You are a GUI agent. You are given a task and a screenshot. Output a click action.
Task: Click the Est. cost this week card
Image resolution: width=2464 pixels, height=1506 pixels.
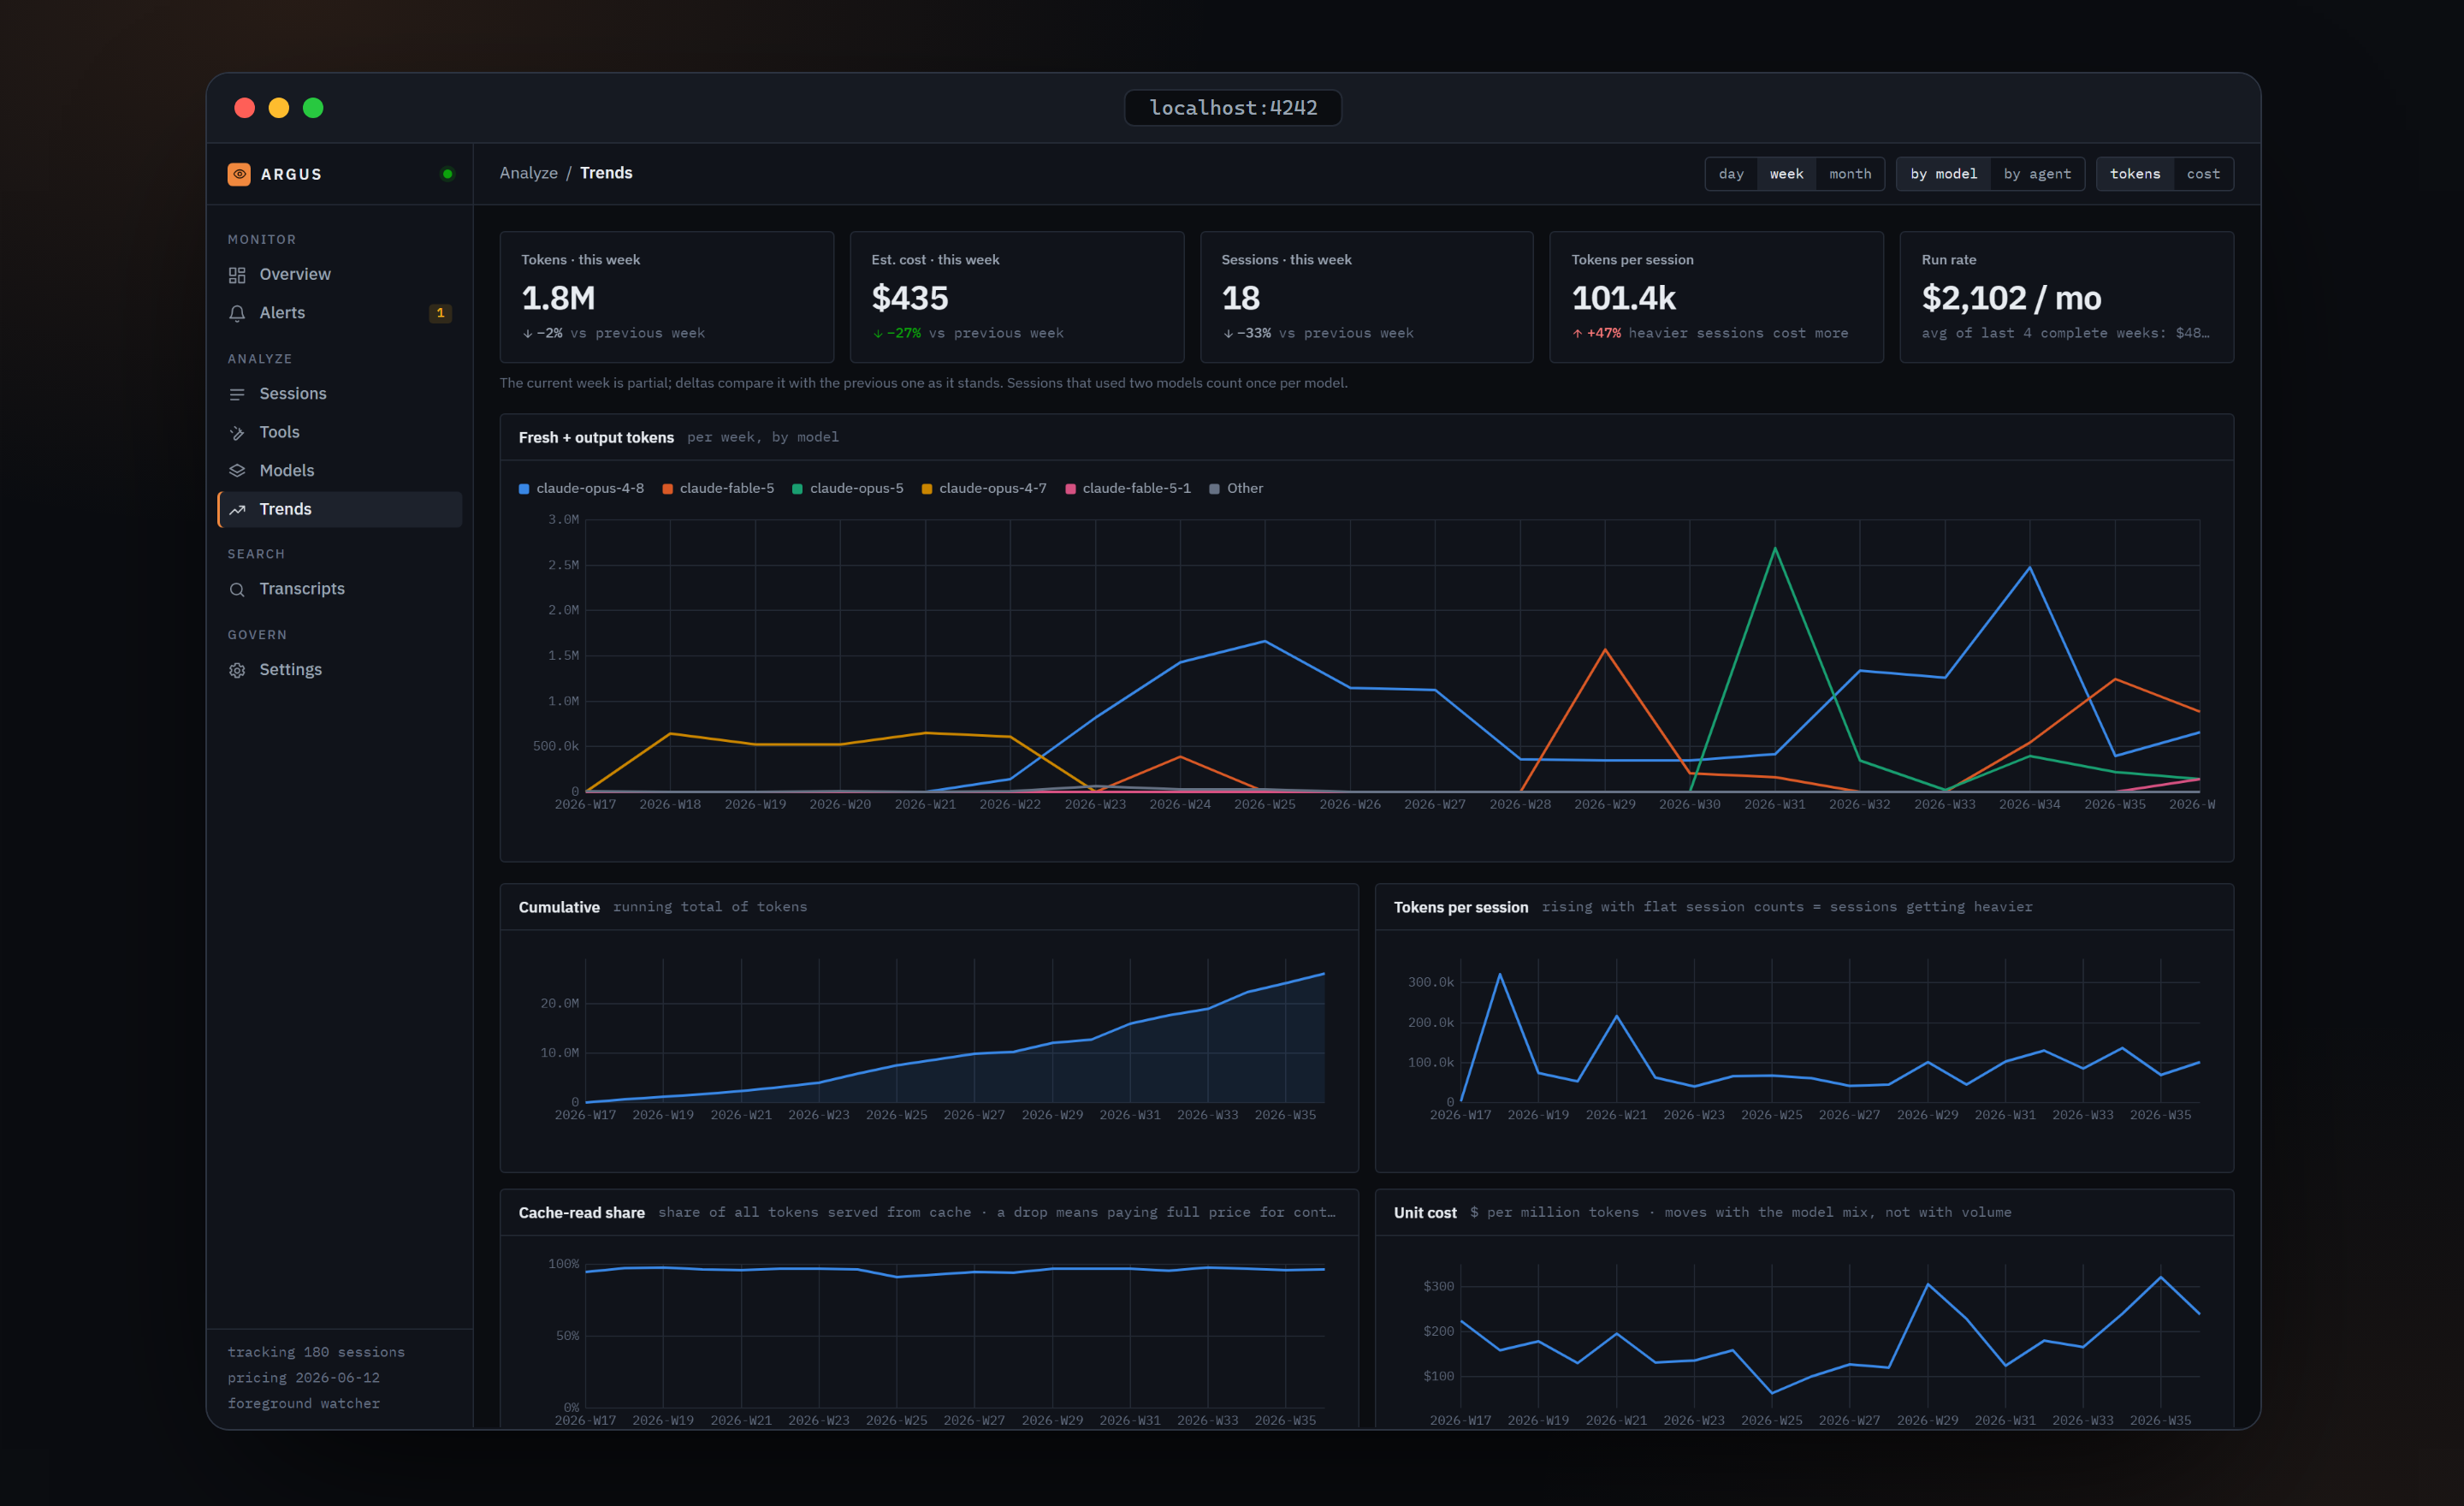[1017, 297]
